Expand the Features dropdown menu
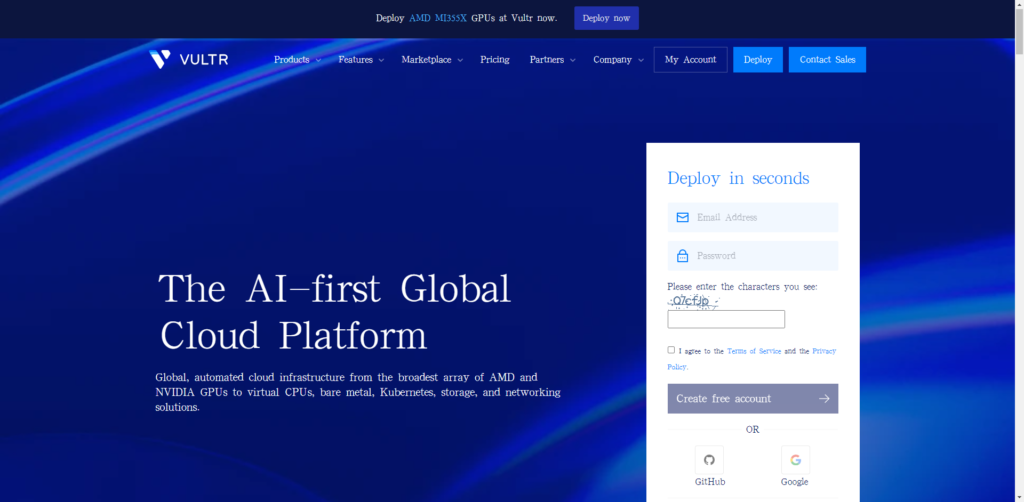This screenshot has height=502, width=1024. coord(360,60)
